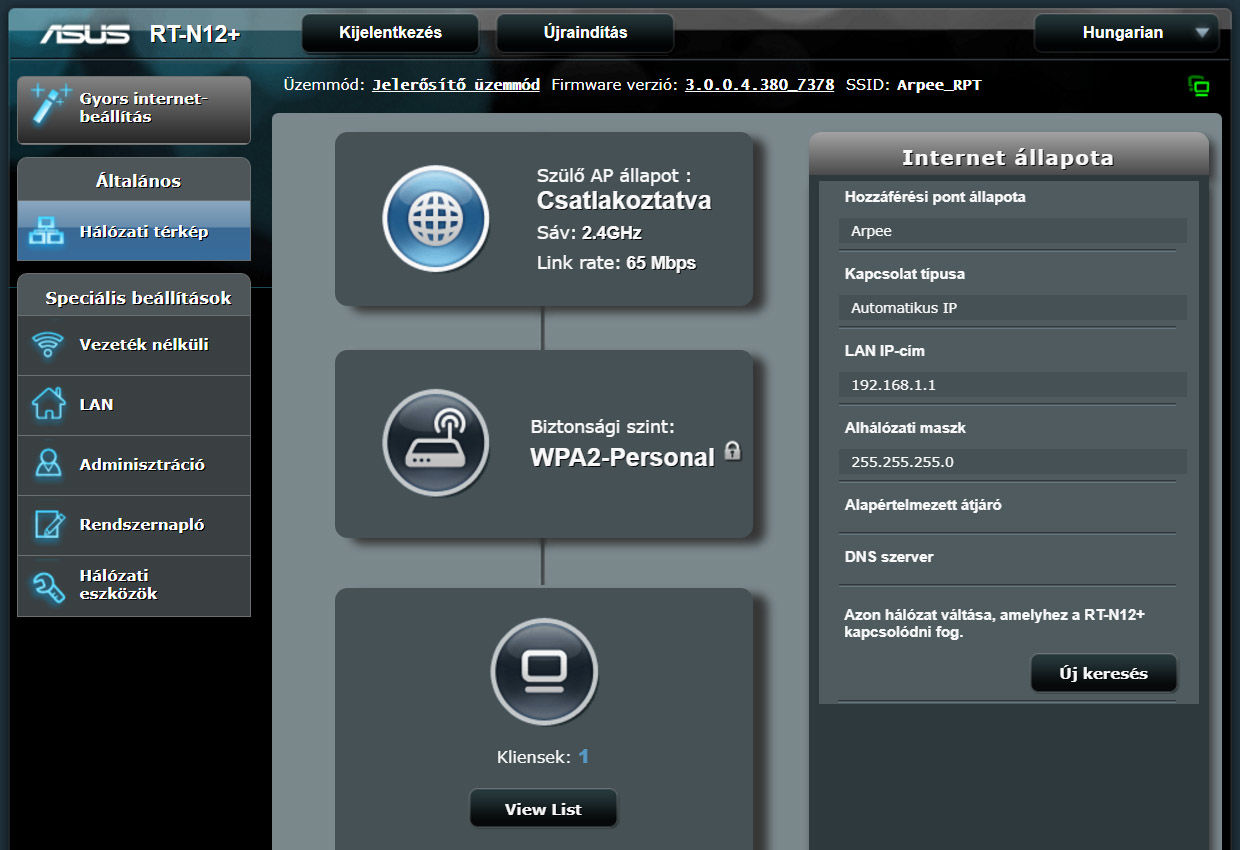
Task: Click the View List button
Action: (543, 809)
